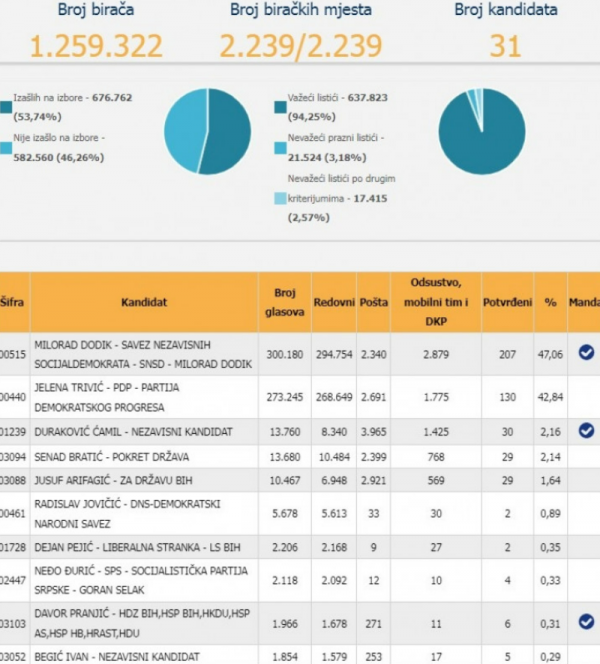Click the voter turnout pie chart
The width and height of the screenshot is (600, 664).
tap(208, 131)
